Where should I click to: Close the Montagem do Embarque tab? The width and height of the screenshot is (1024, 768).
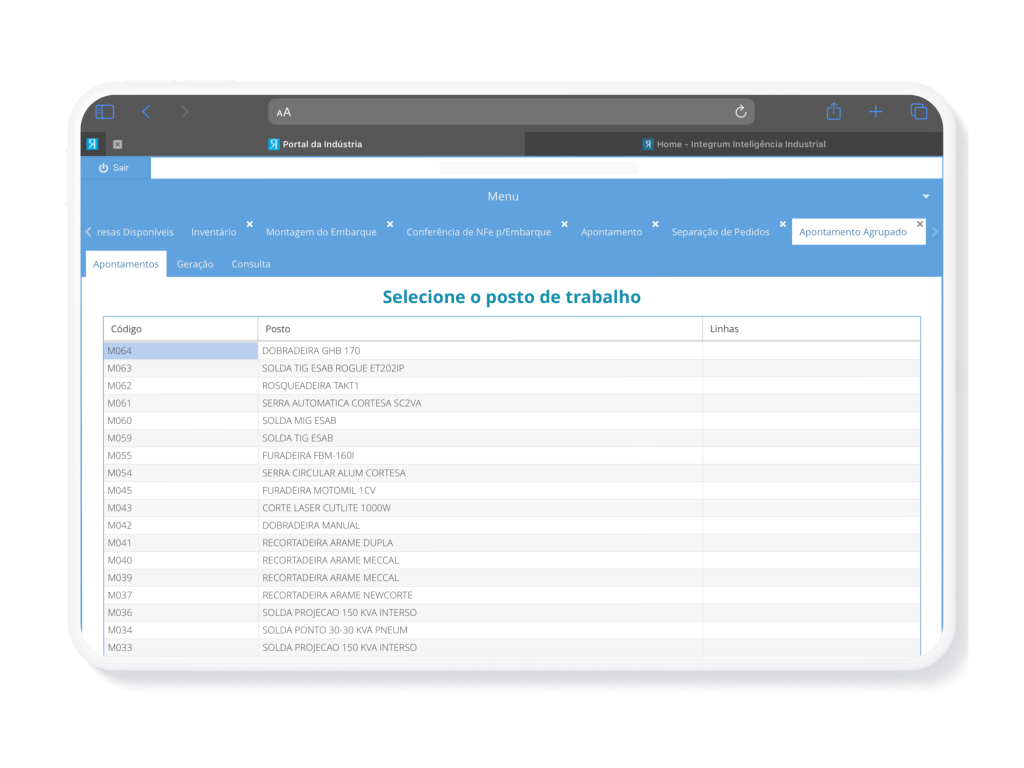click(x=390, y=224)
